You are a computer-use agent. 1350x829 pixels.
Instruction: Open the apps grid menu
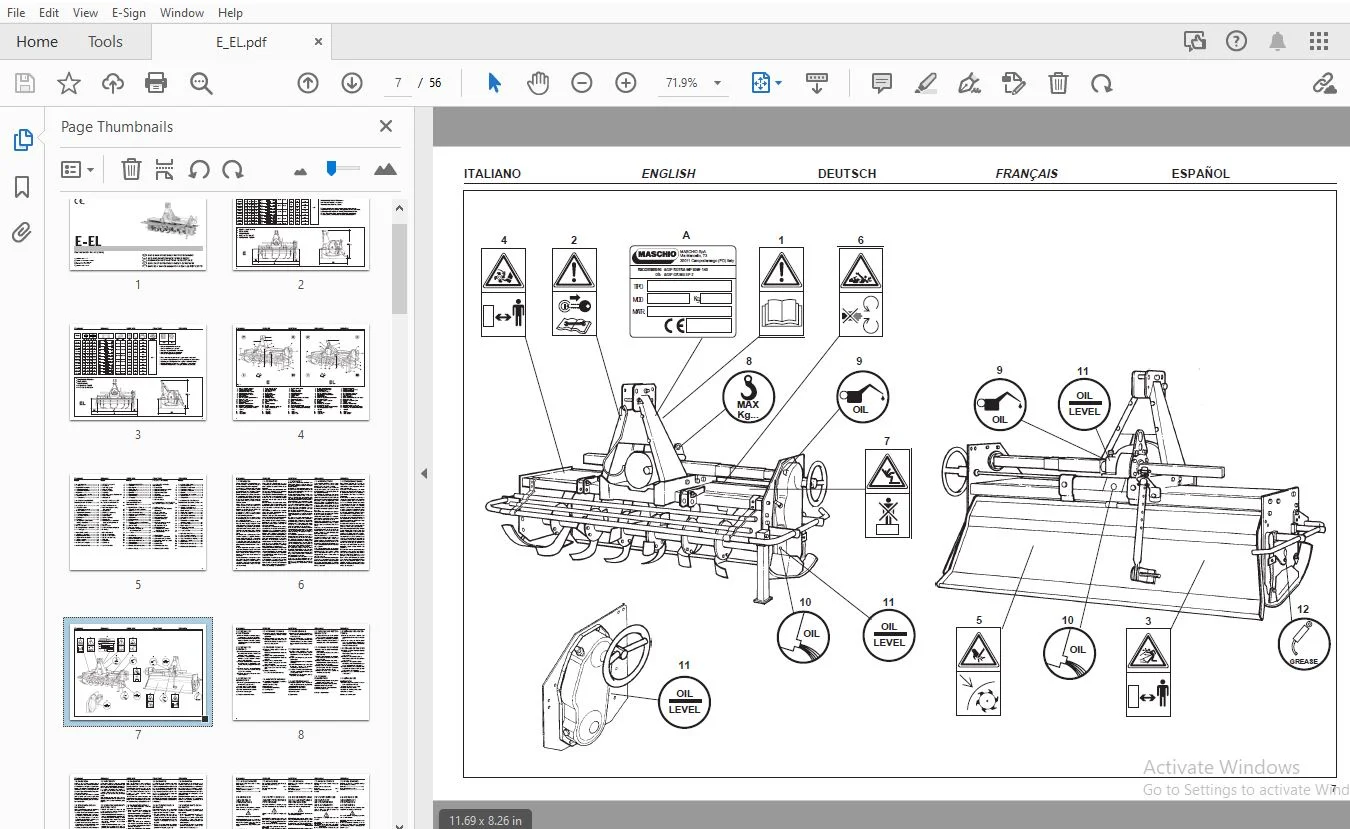click(1319, 41)
